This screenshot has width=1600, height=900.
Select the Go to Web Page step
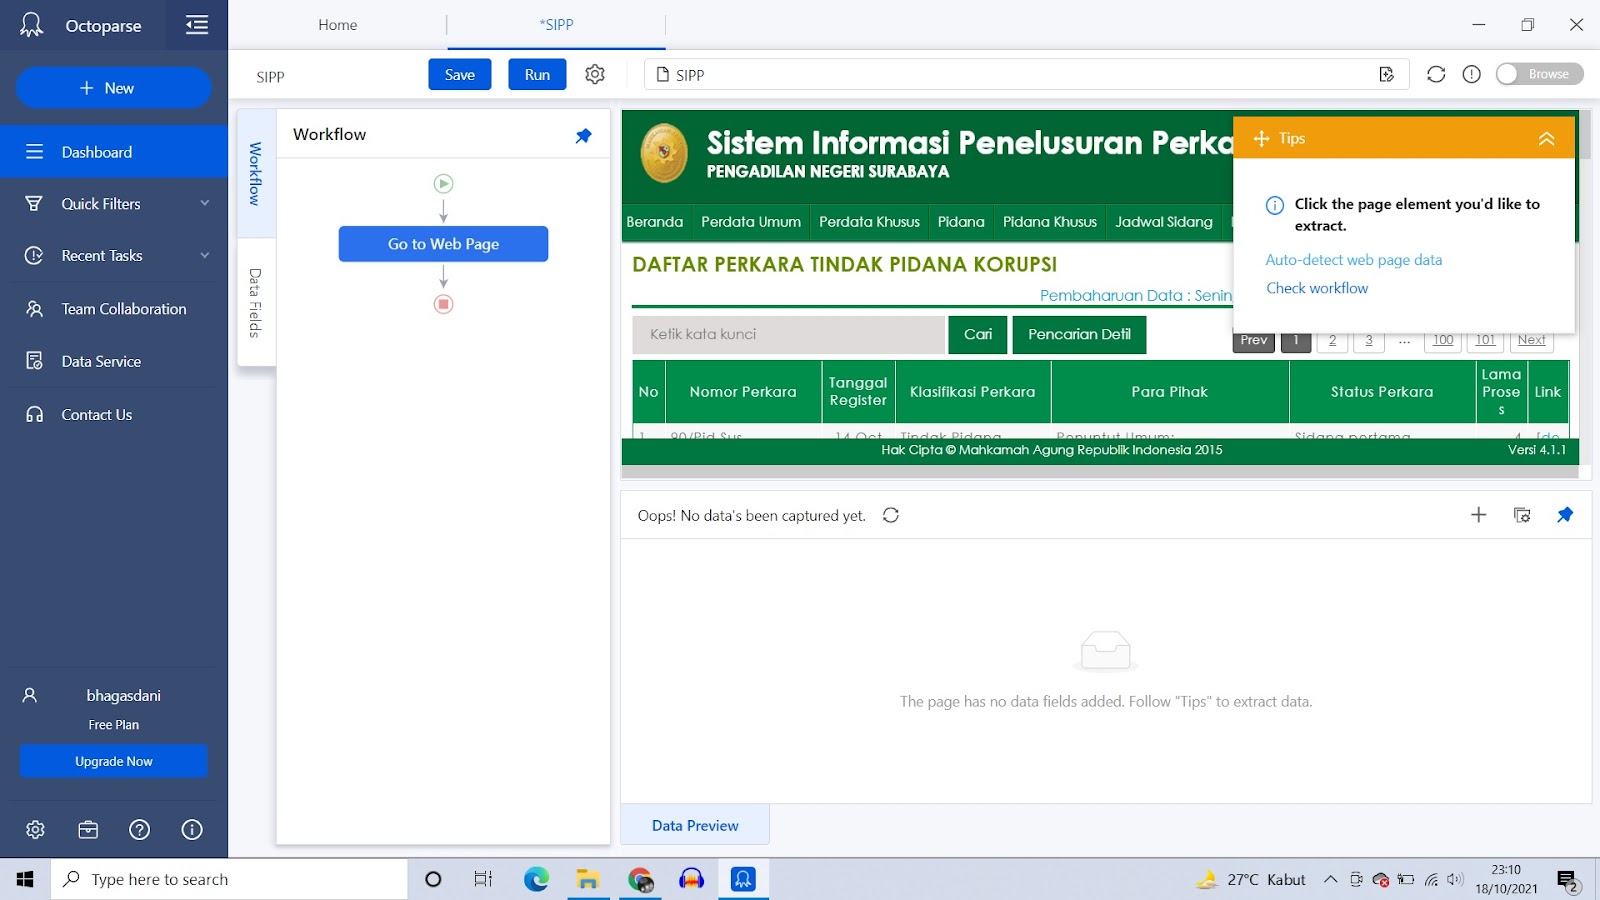(443, 244)
